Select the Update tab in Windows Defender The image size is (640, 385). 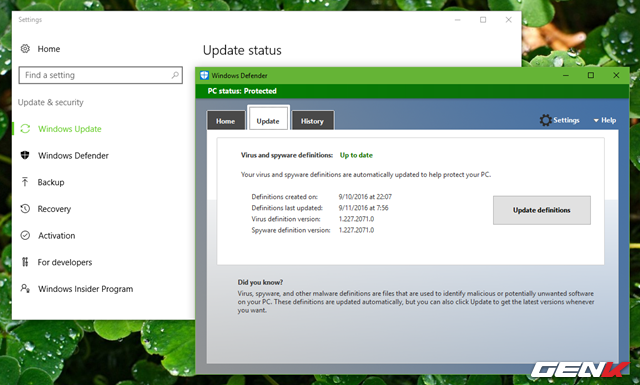pos(268,118)
